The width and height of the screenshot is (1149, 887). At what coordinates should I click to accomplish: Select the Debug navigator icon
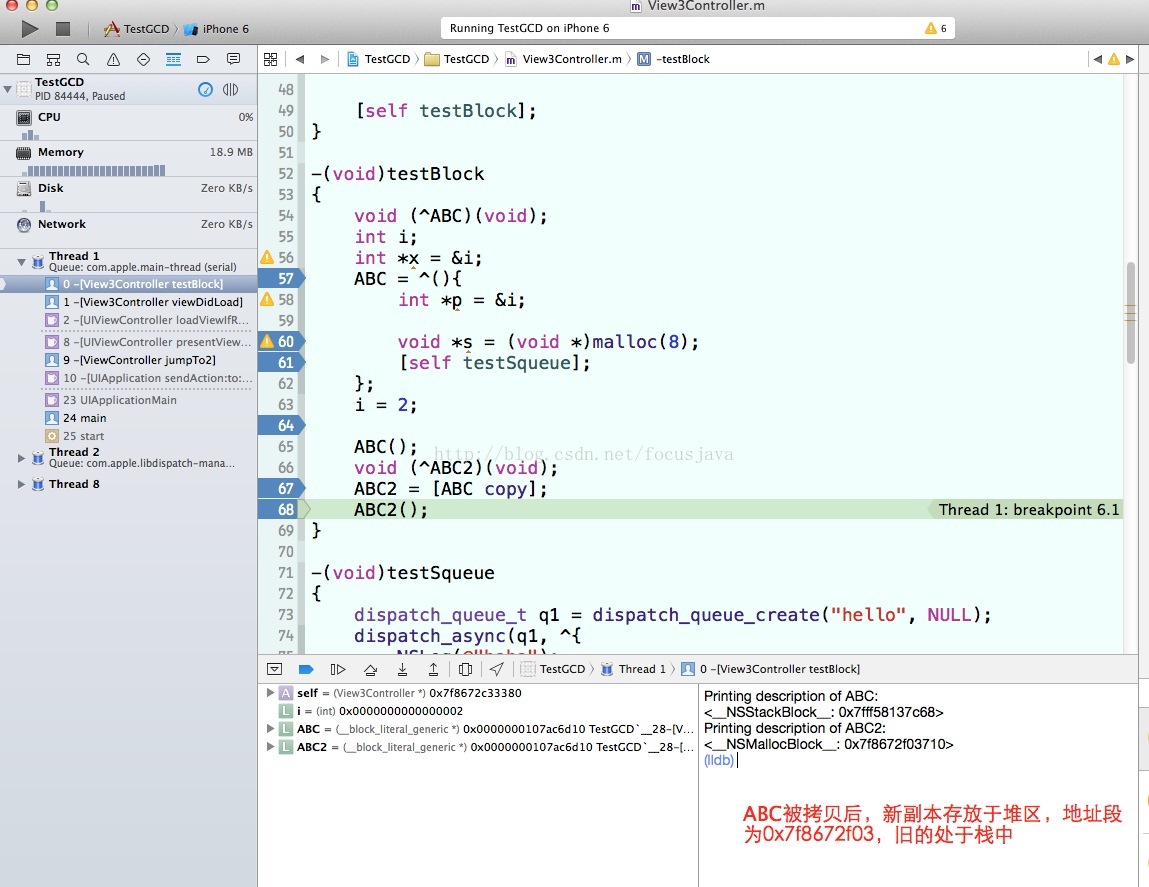click(174, 59)
